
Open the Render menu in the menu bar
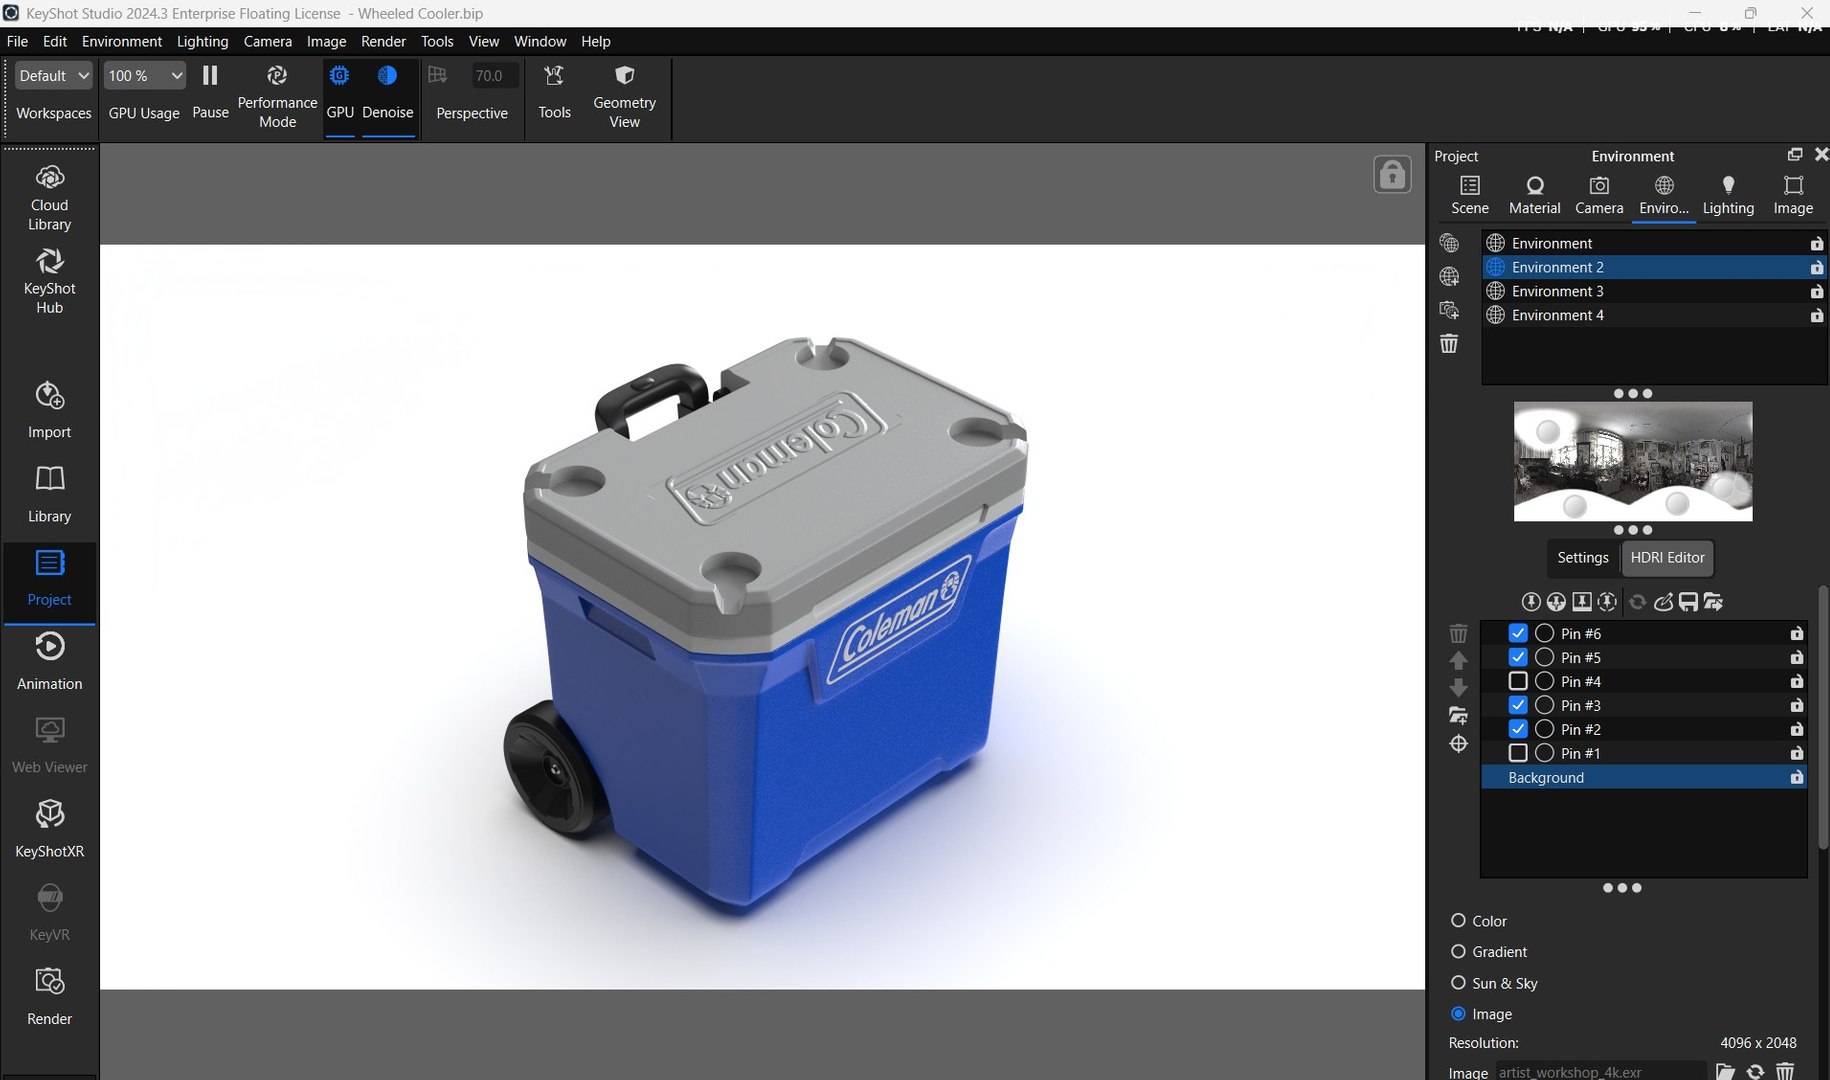click(x=383, y=41)
